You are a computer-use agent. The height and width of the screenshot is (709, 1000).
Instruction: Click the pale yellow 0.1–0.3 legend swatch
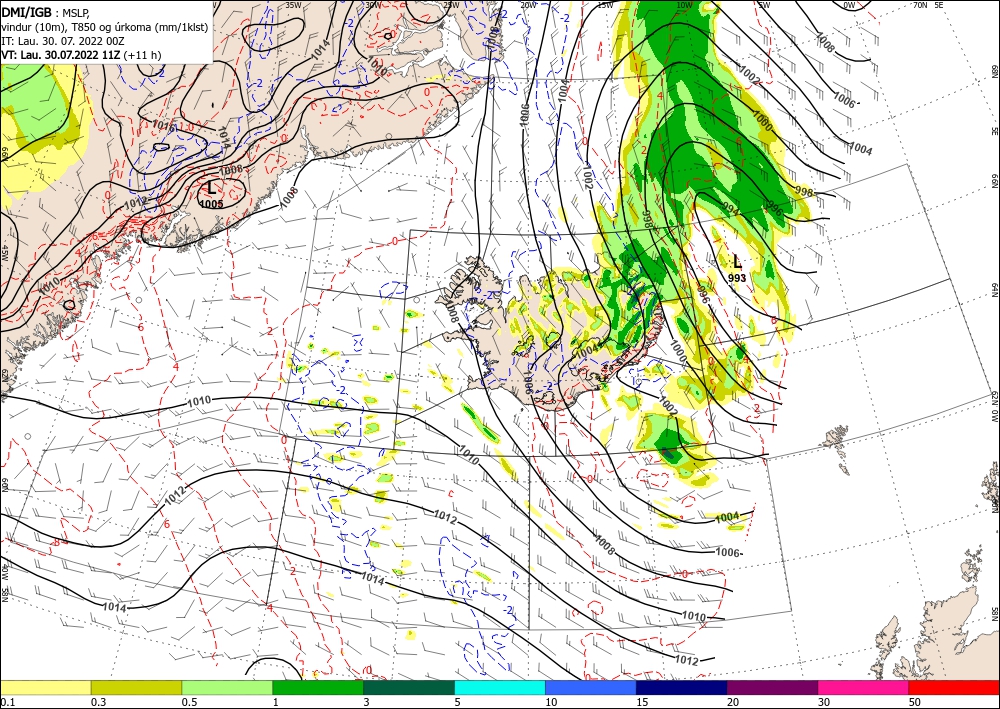tap(45, 687)
